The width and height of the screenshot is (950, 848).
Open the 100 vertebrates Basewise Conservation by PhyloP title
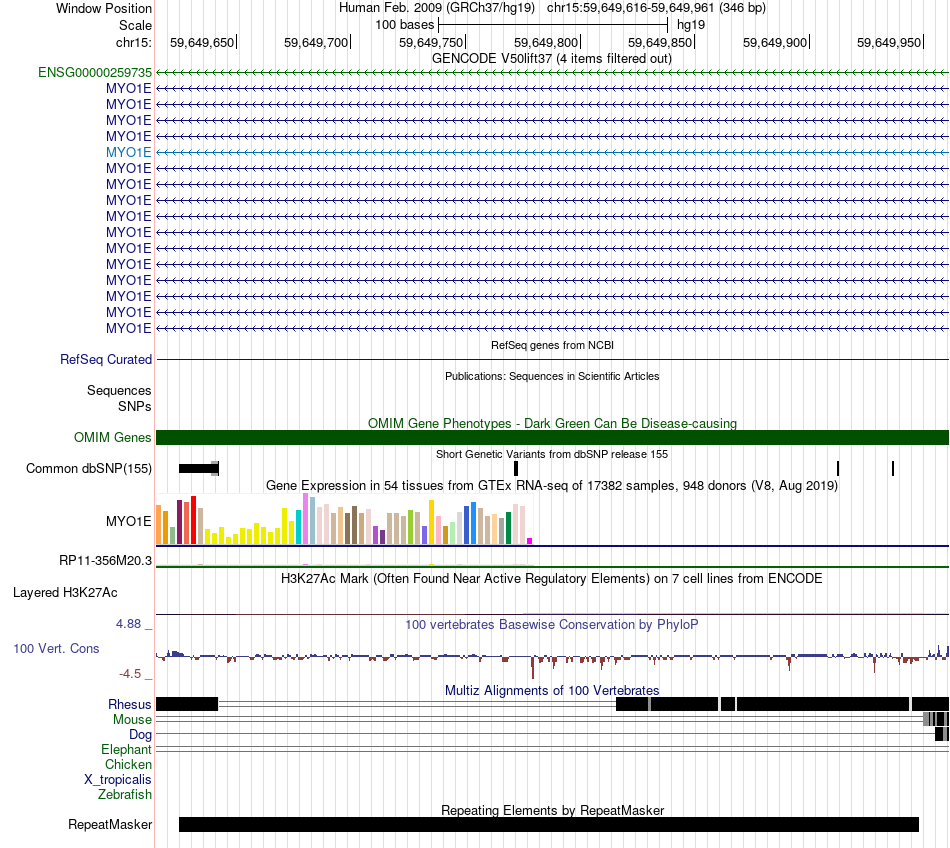click(552, 624)
